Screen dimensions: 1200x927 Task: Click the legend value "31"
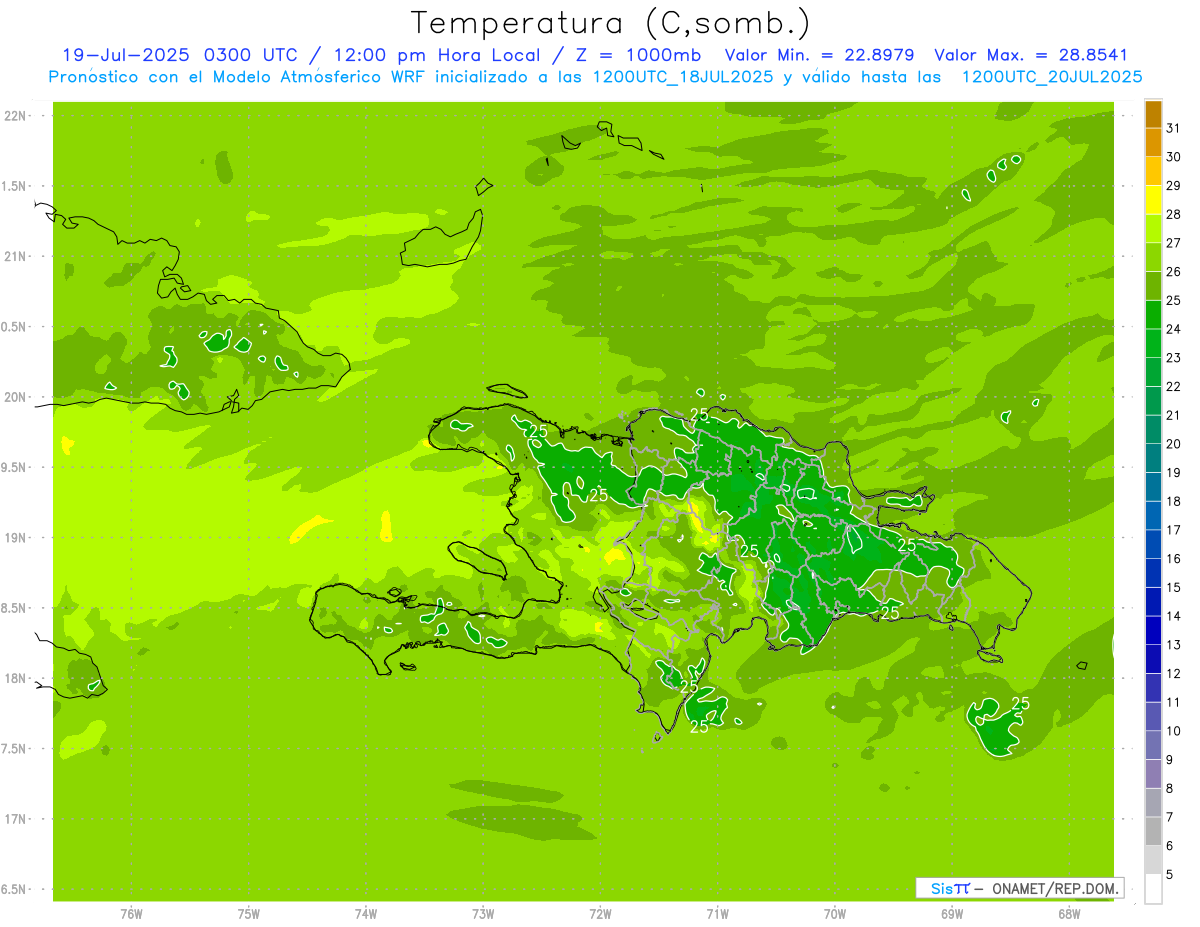click(x=1173, y=127)
